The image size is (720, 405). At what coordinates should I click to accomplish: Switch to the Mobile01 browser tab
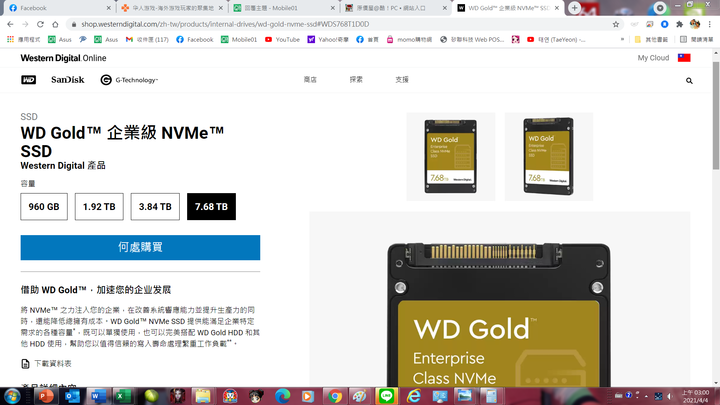(281, 8)
